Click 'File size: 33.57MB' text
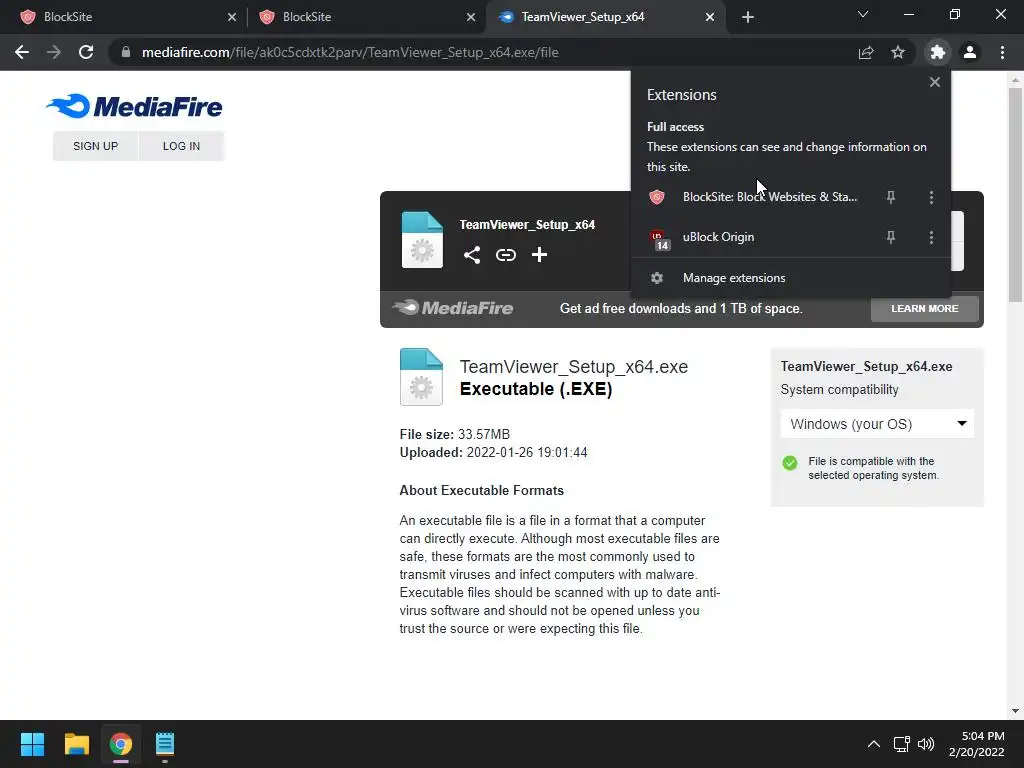Viewport: 1024px width, 768px height. tap(455, 434)
